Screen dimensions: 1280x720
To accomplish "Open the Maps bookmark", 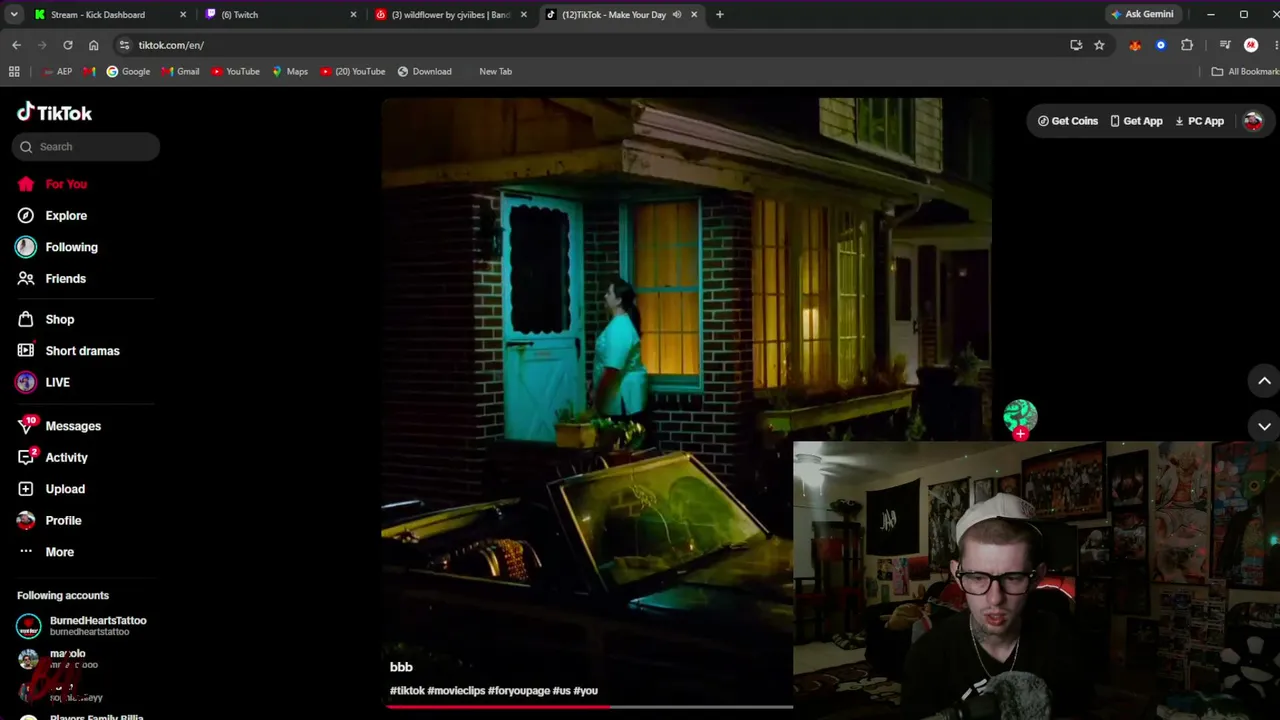I will [290, 71].
